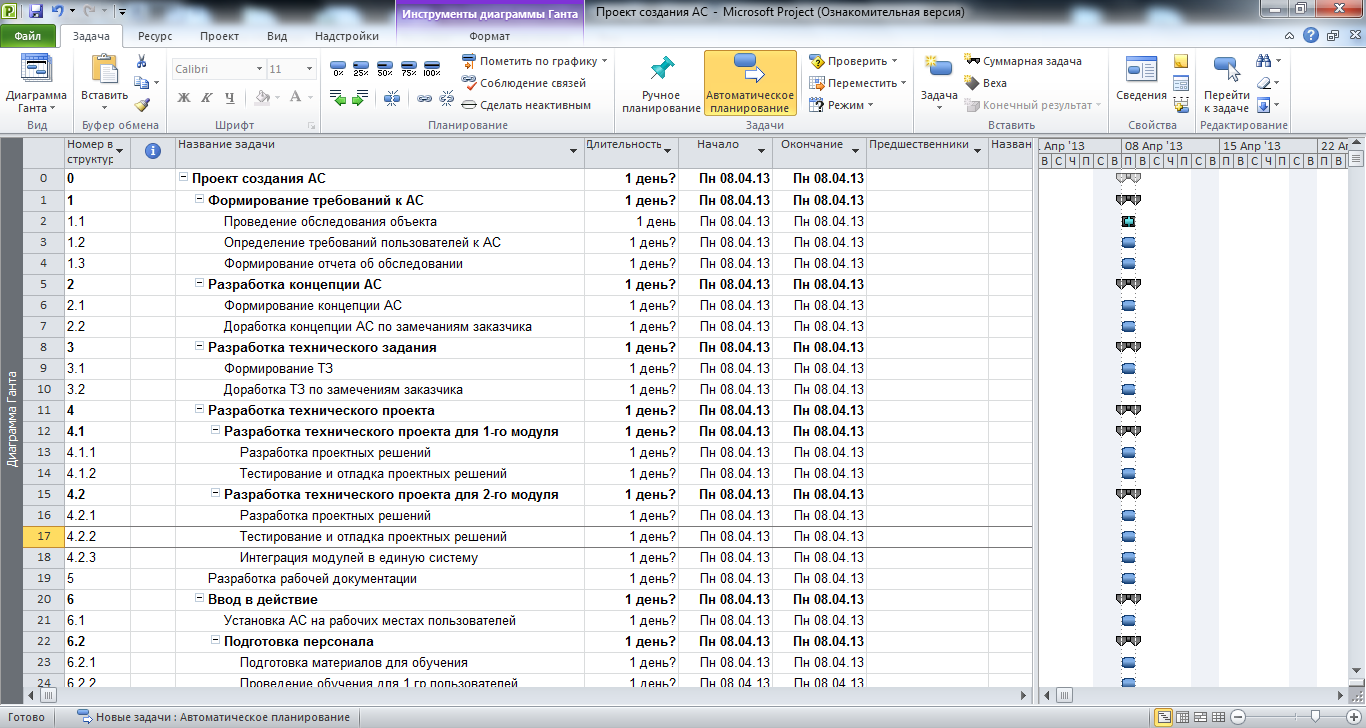
Task: Open the font size 11 dropdown
Action: tap(310, 69)
